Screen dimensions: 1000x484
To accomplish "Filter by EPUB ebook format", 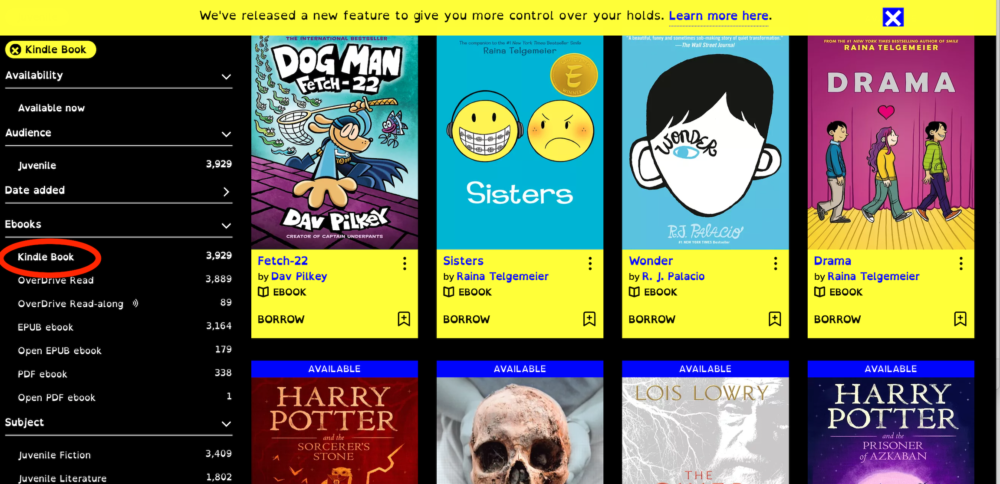I will click(45, 327).
